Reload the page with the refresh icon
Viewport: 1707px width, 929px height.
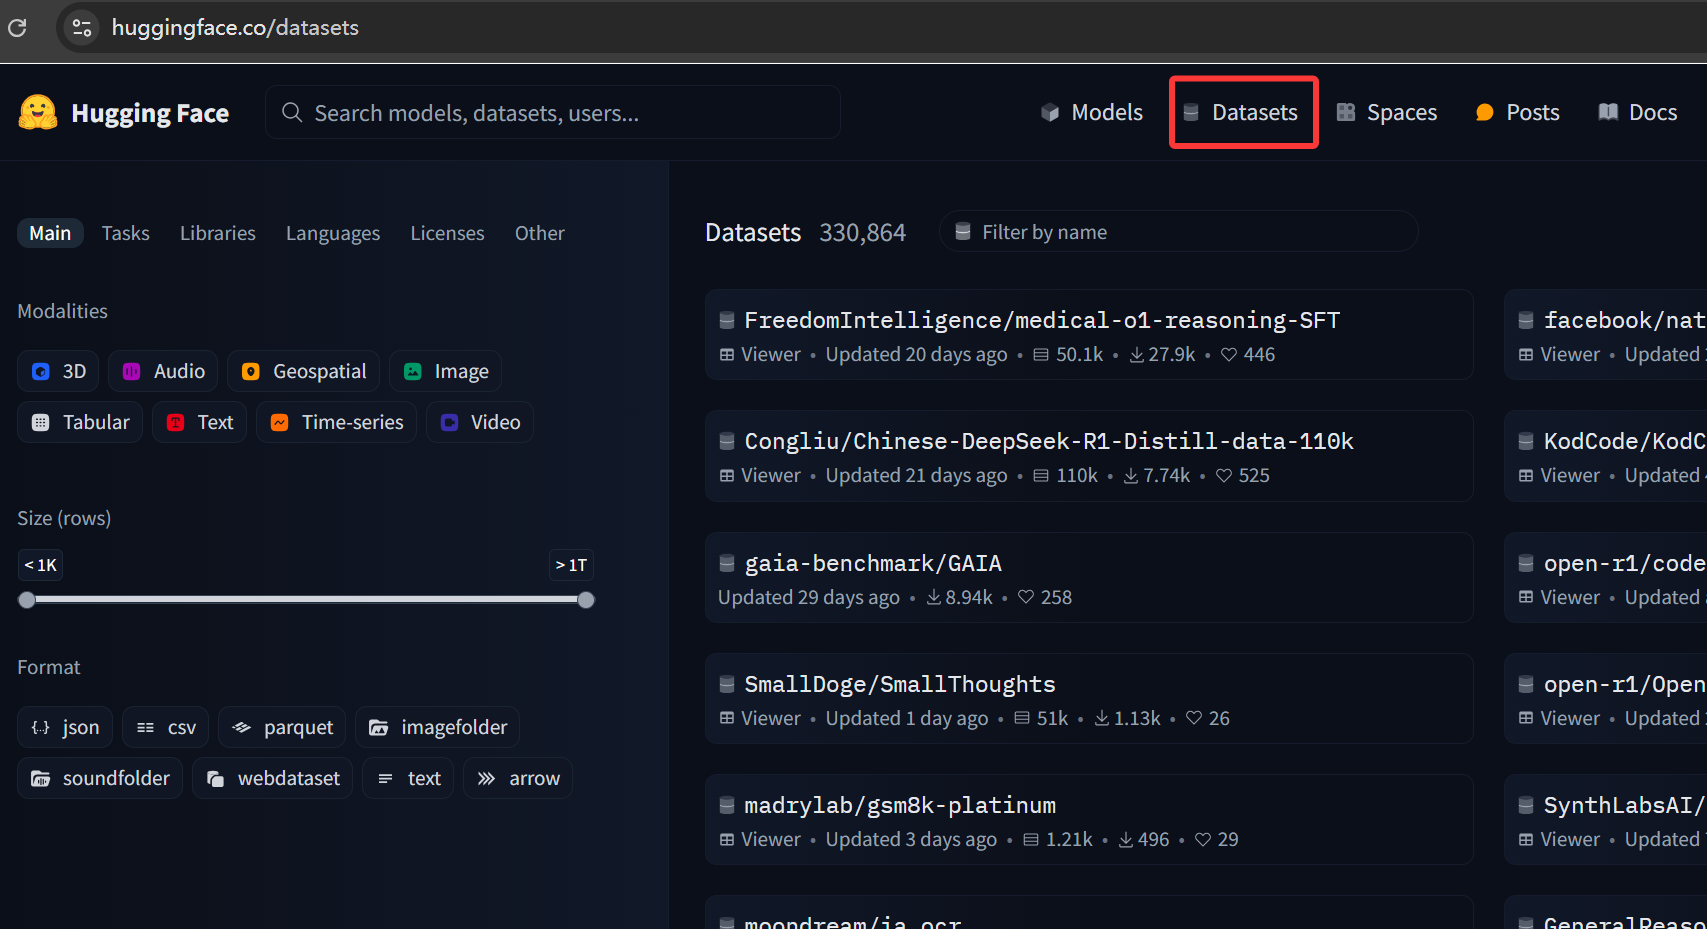[17, 27]
